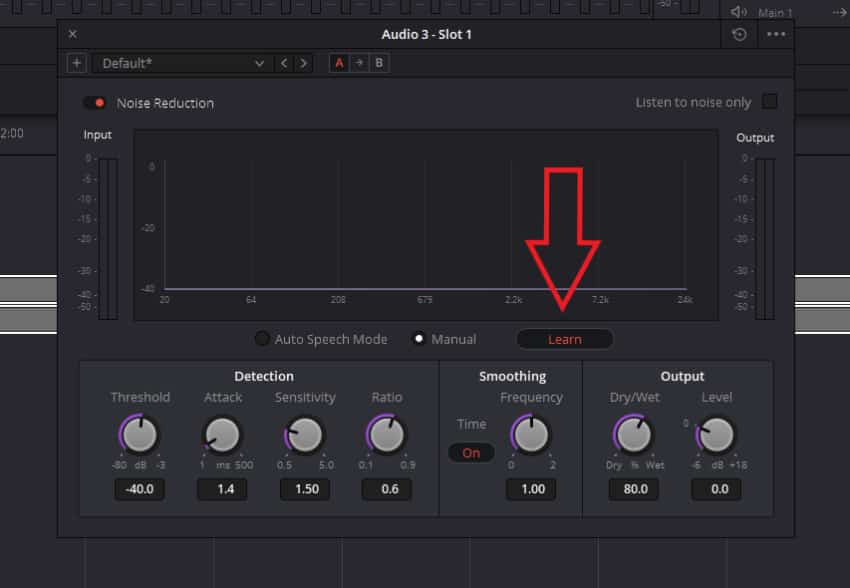Copy A to B using arrow icon
Viewport: 850px width, 588px height.
[359, 63]
